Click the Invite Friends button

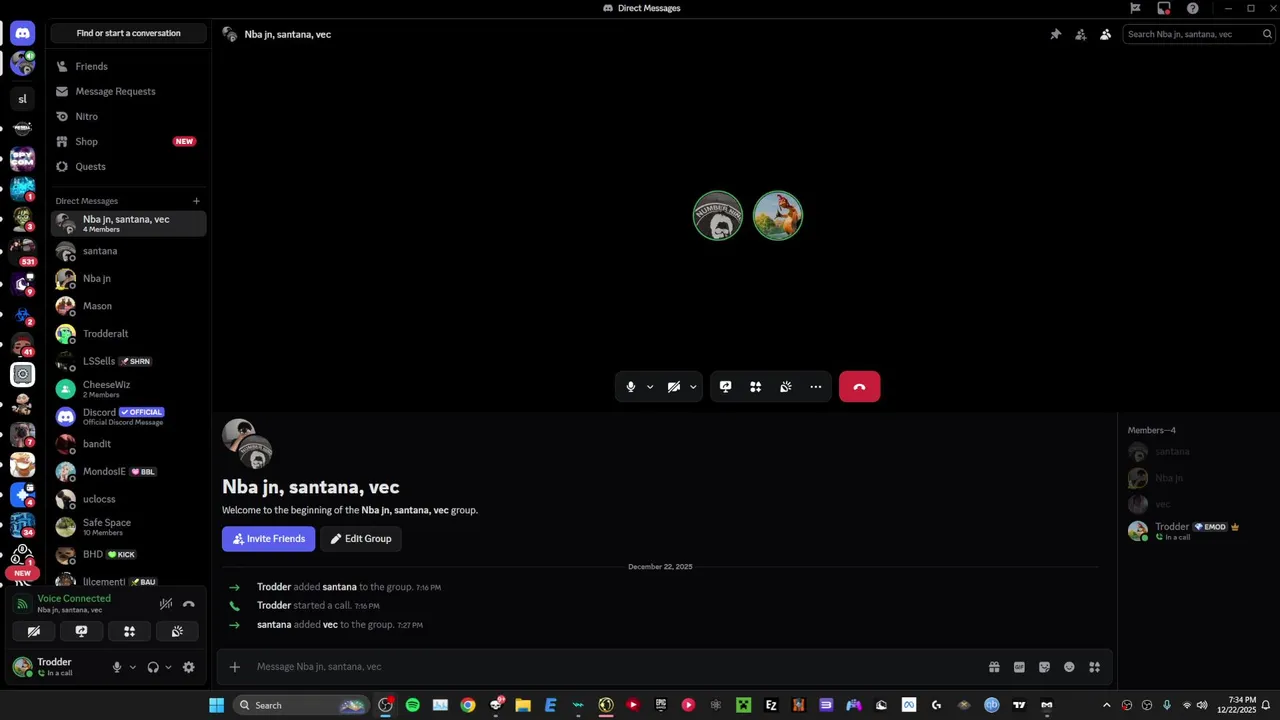269,539
